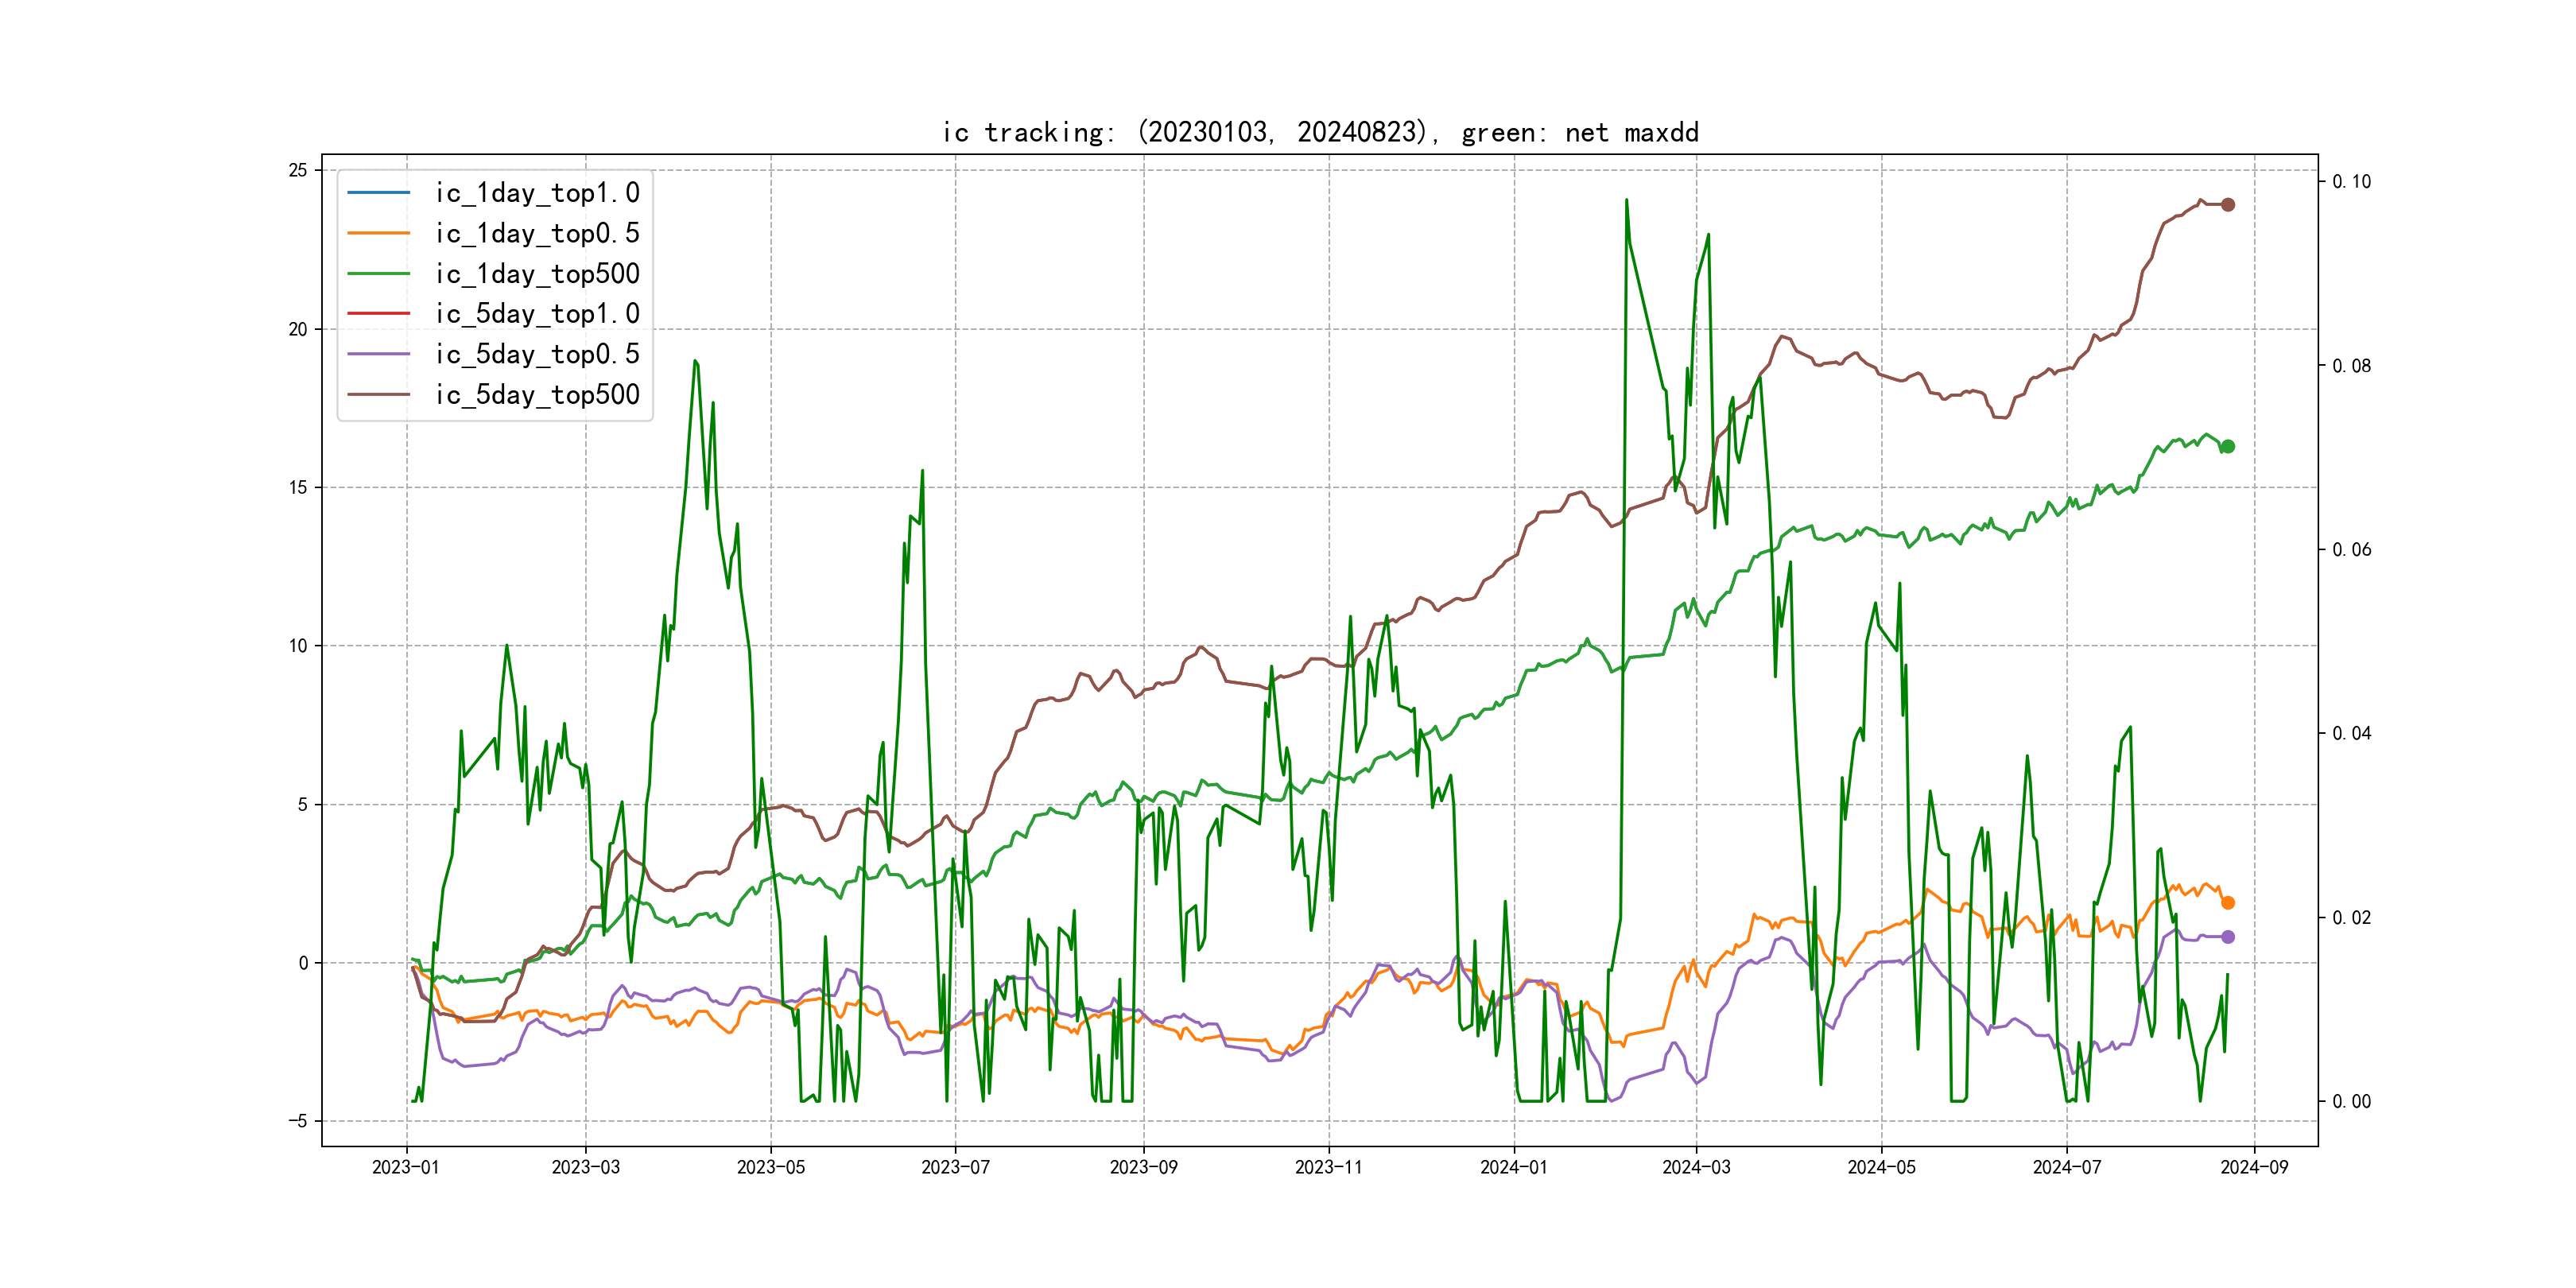
Task: Click the red ic_5day_top1.0 legend line
Action: 378,314
